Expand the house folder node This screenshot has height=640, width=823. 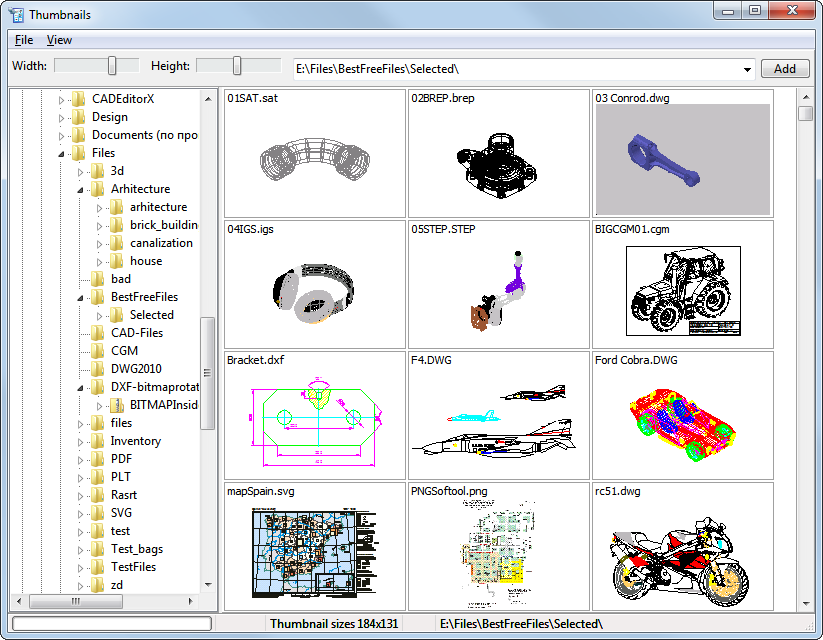[x=99, y=261]
